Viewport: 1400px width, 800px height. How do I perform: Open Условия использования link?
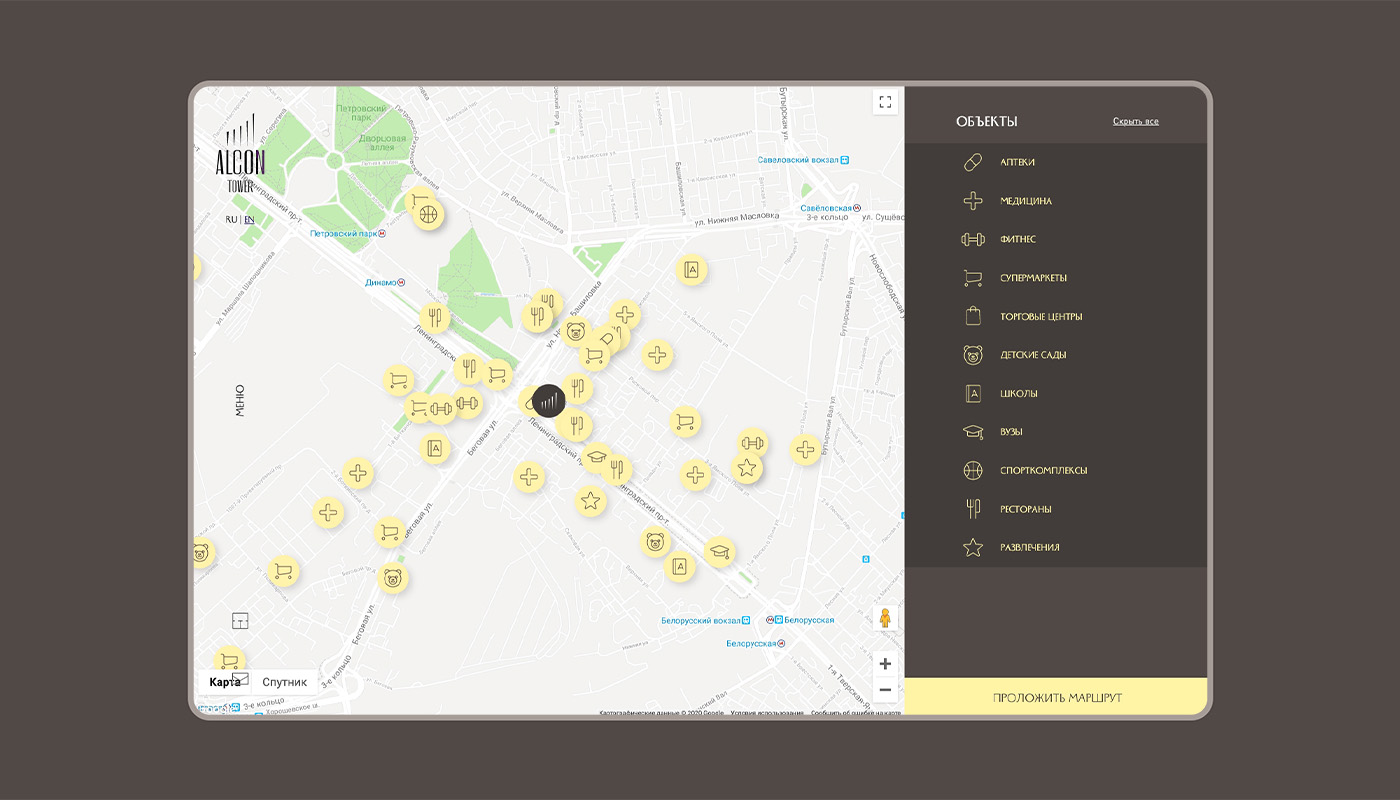tap(767, 713)
